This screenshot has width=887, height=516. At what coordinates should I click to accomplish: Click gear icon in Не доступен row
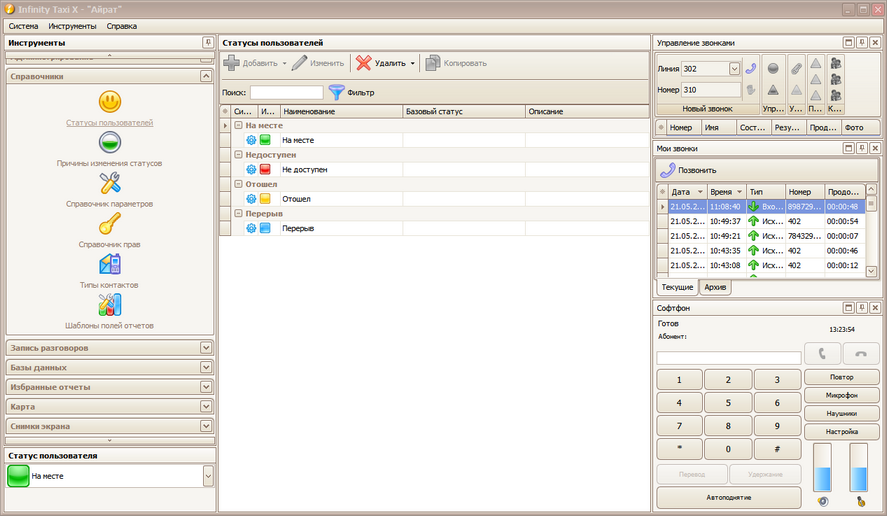pos(251,169)
